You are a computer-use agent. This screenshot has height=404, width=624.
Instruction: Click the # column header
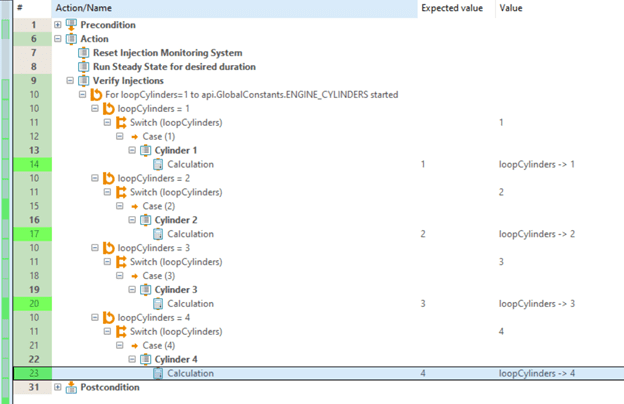click(33, 8)
